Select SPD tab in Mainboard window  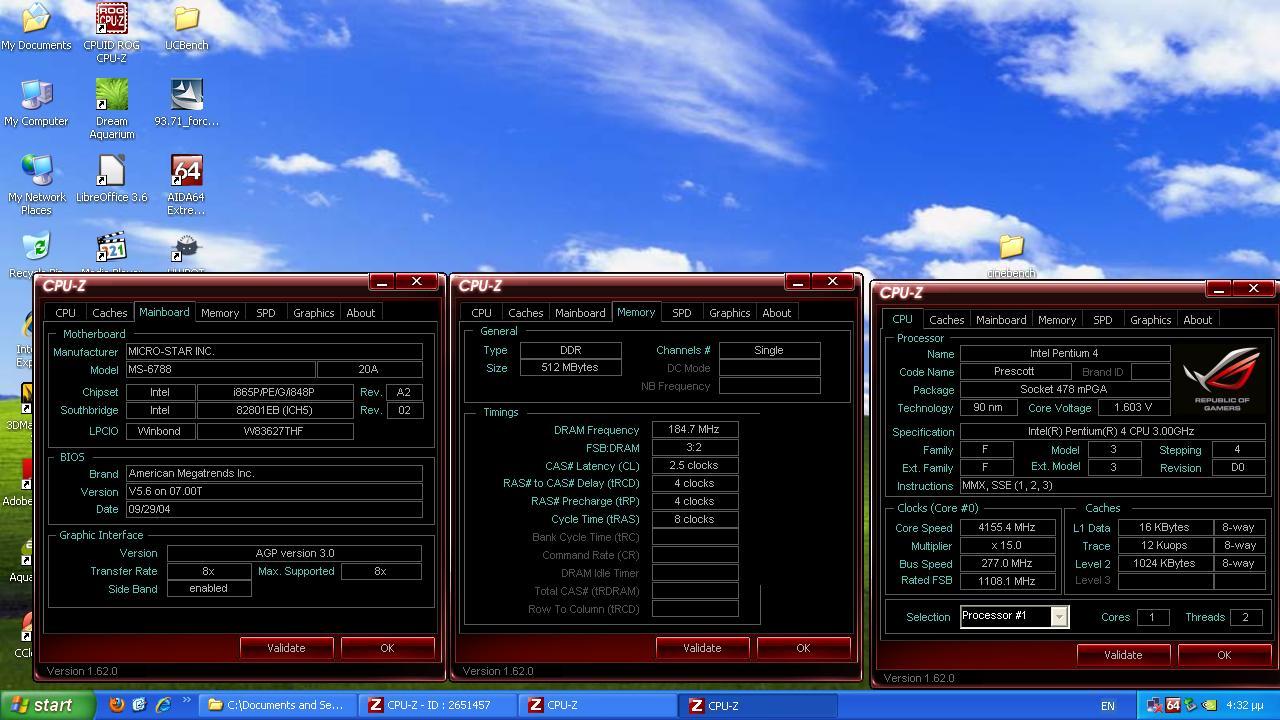[x=265, y=313]
